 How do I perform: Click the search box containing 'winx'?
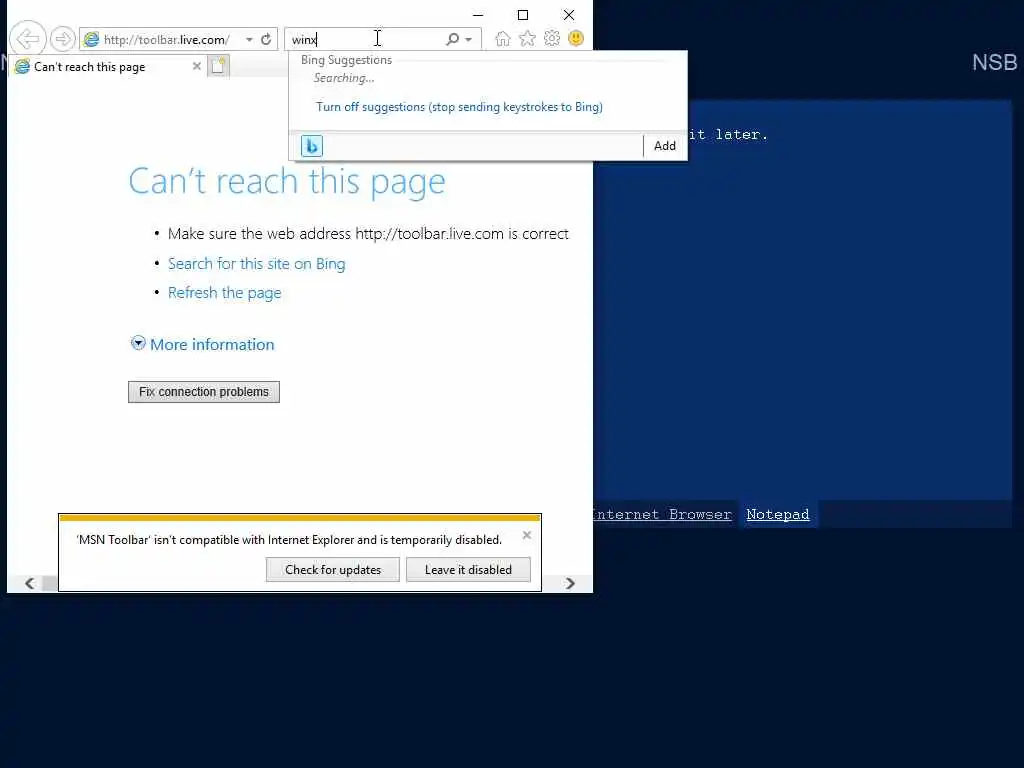click(x=366, y=39)
